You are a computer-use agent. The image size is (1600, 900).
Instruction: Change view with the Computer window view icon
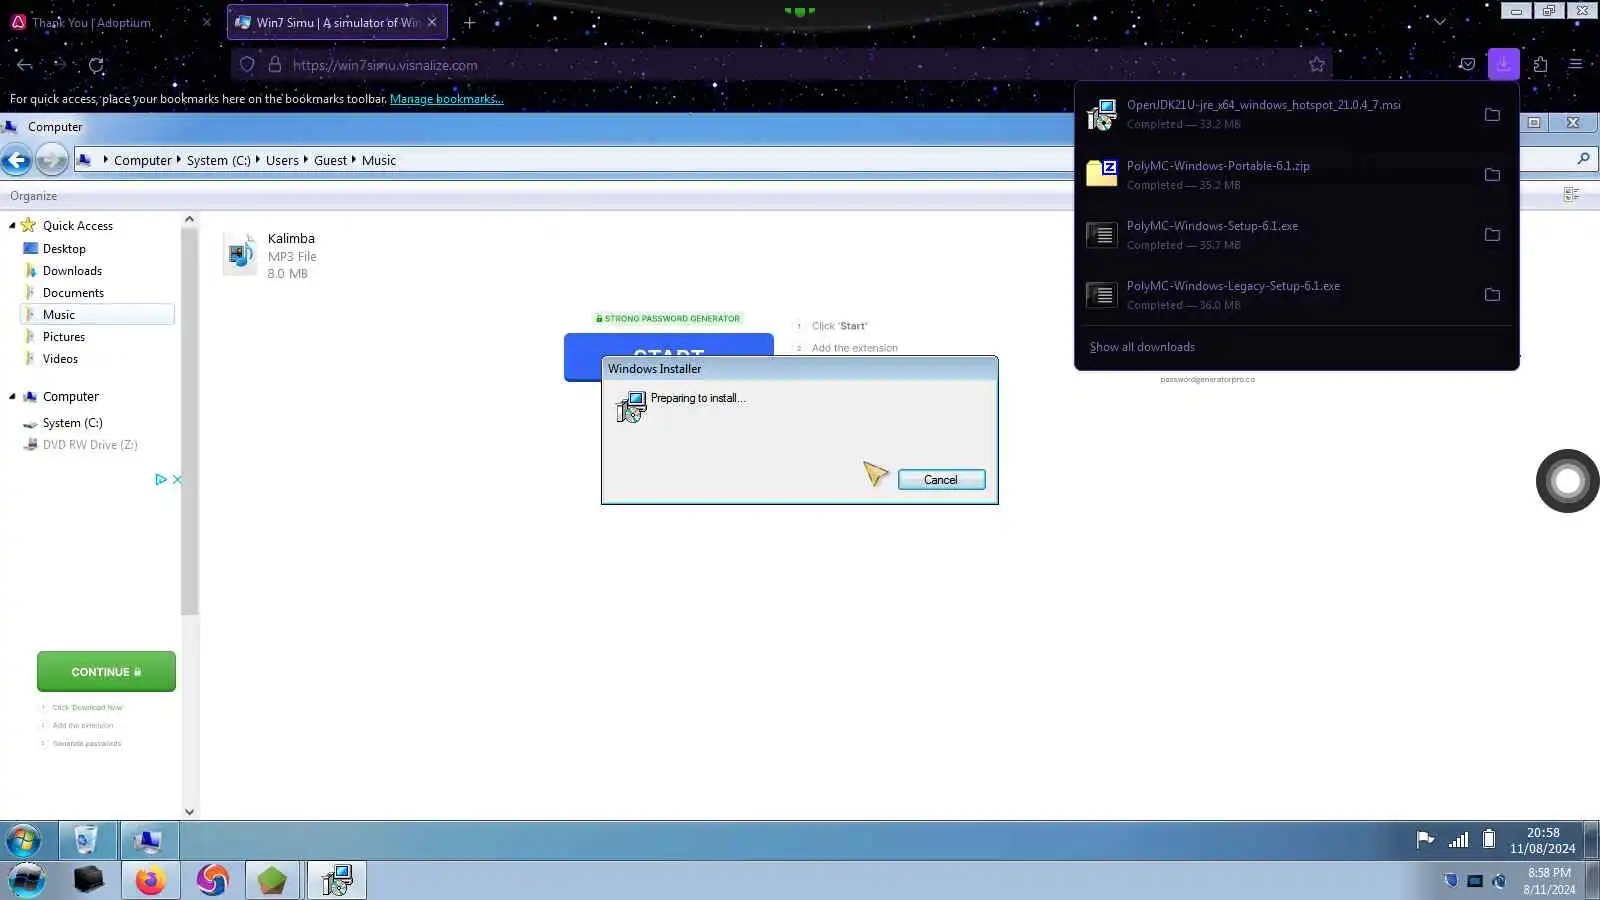[1572, 195]
